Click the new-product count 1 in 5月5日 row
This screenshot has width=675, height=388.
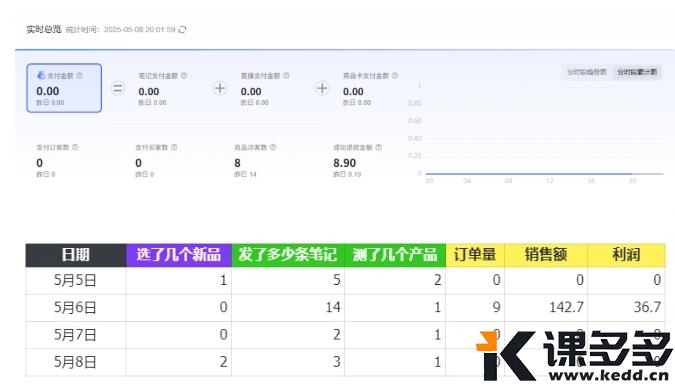(179, 280)
